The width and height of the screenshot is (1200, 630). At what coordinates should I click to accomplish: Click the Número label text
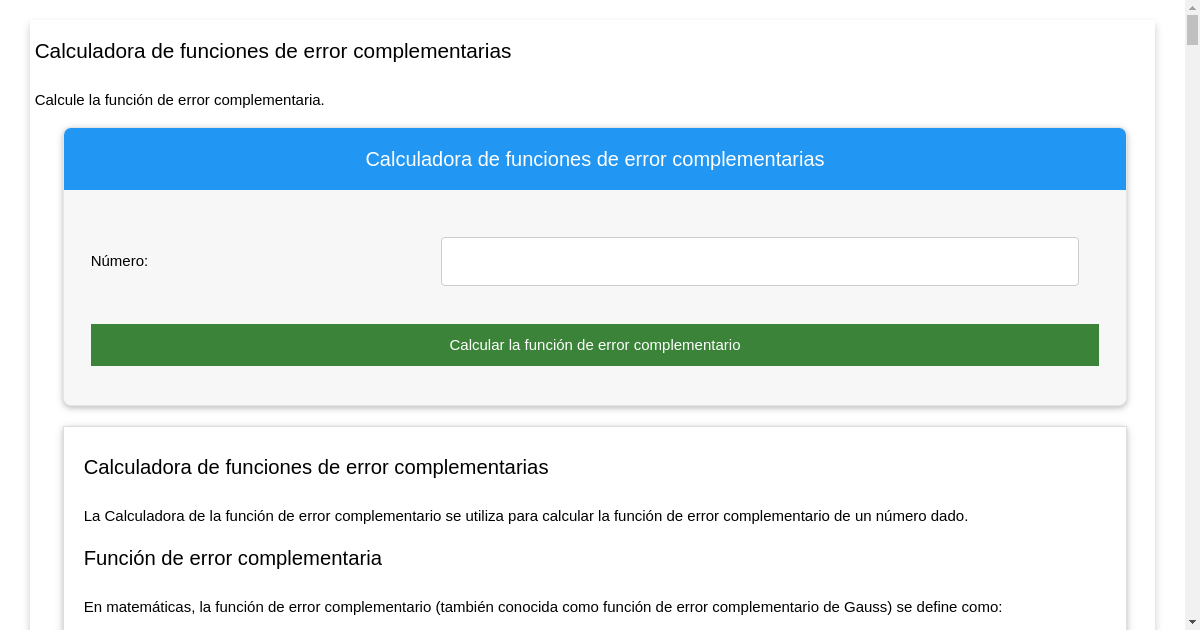tap(119, 261)
